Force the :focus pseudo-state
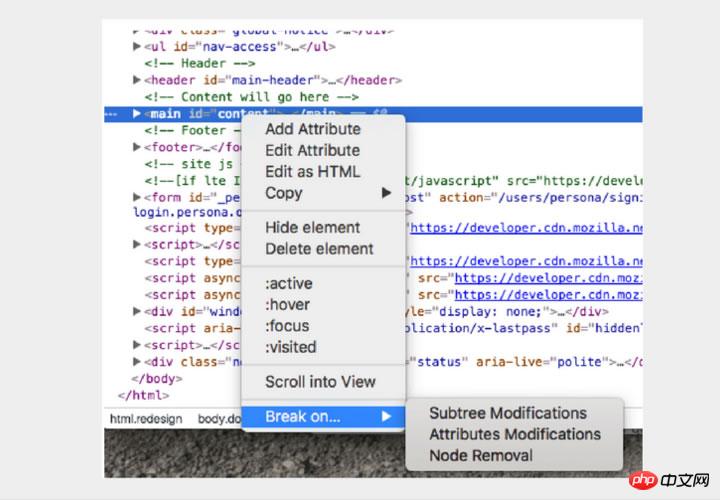The height and width of the screenshot is (500, 720). pos(323,326)
